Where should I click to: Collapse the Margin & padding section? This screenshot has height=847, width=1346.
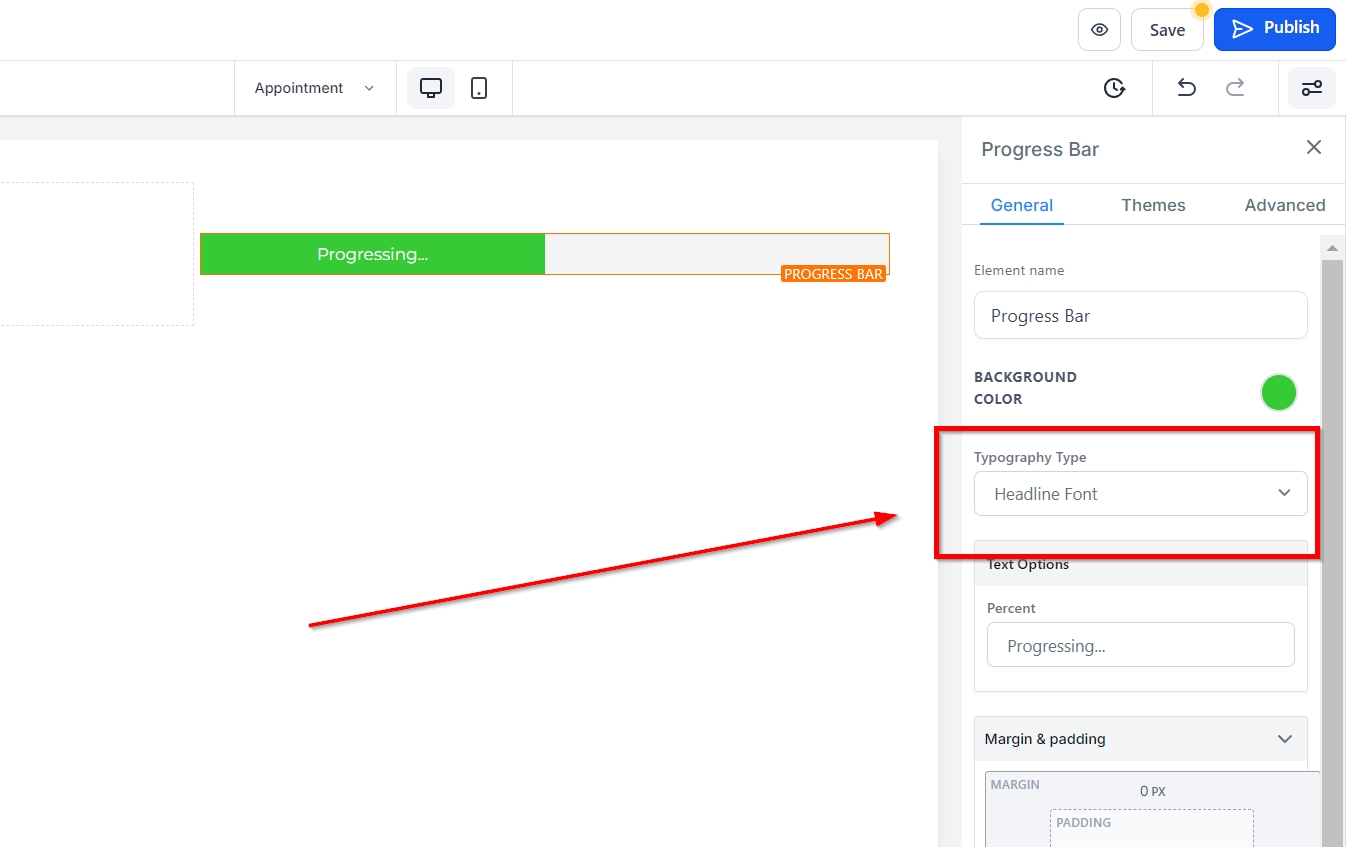pos(1284,739)
